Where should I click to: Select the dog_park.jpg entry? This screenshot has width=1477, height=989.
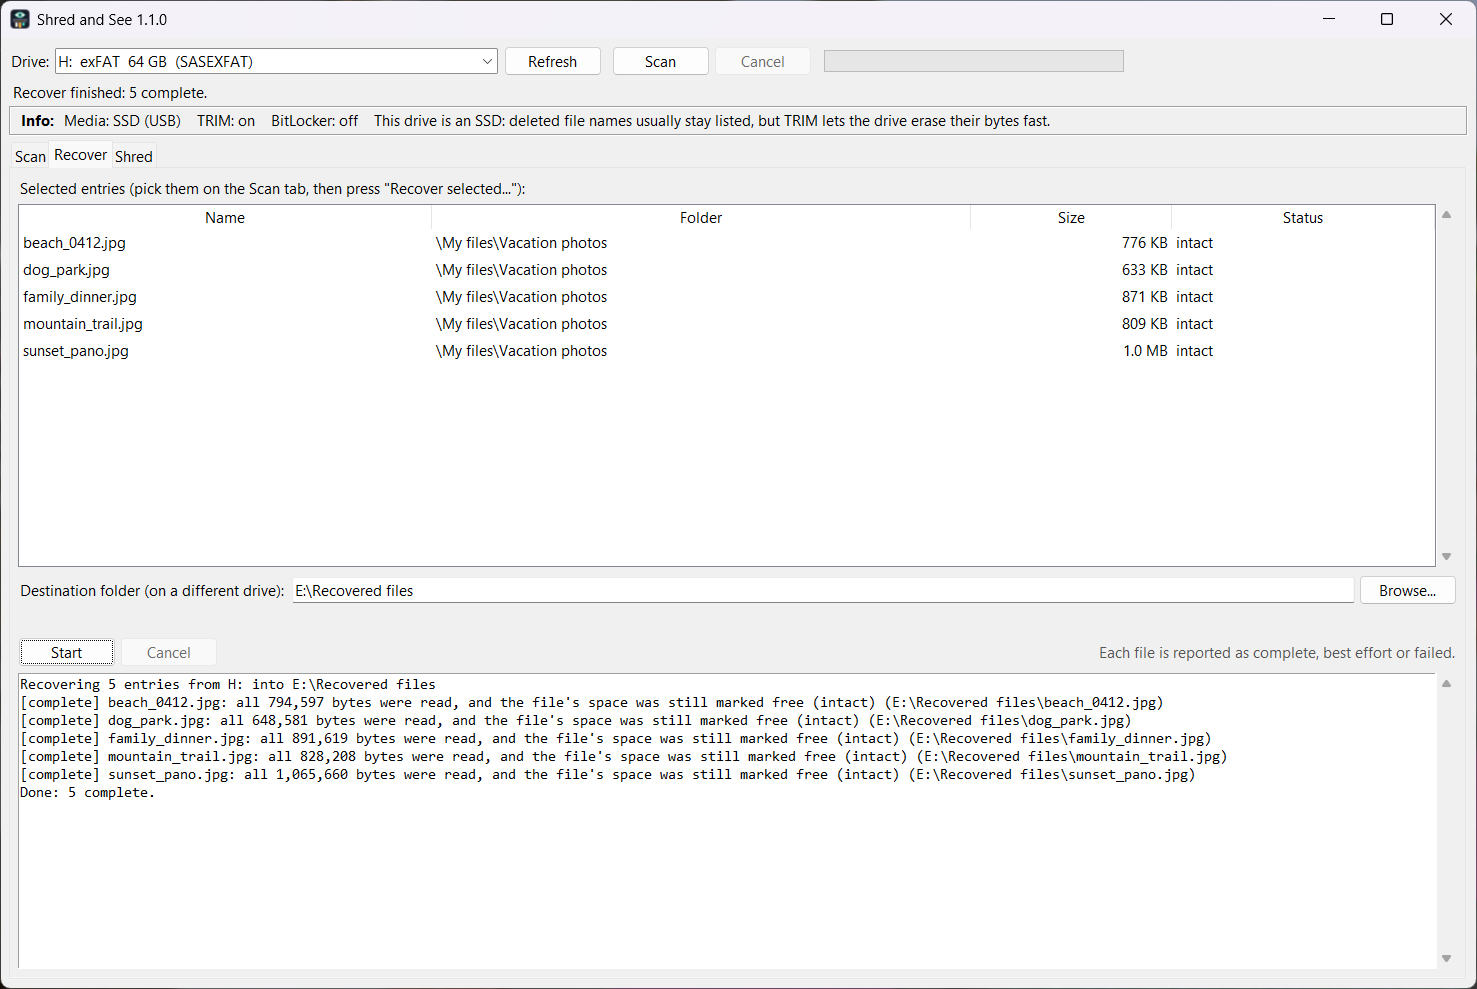(x=727, y=270)
